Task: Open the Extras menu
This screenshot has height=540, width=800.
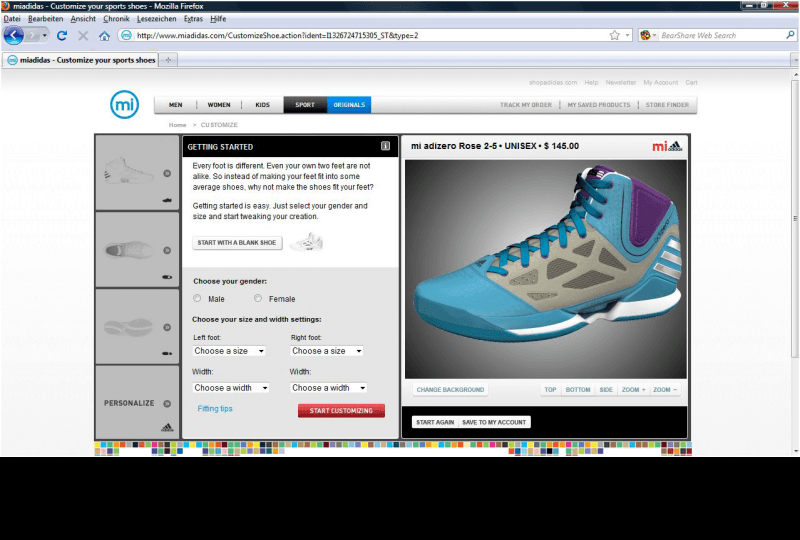Action: 193,19
